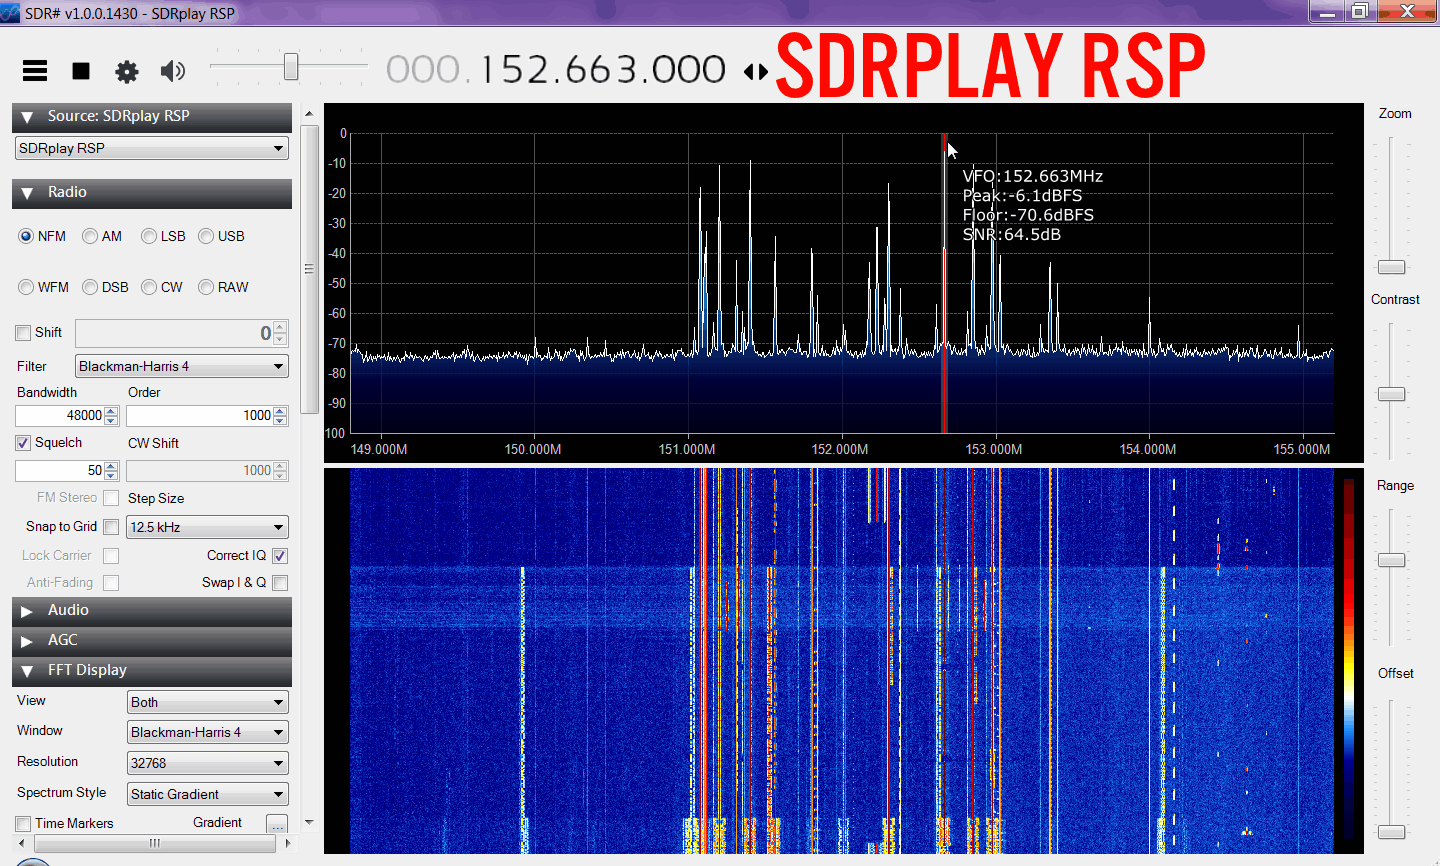The image size is (1440, 866).
Task: Click the Zoom slider handle
Action: point(1391,267)
